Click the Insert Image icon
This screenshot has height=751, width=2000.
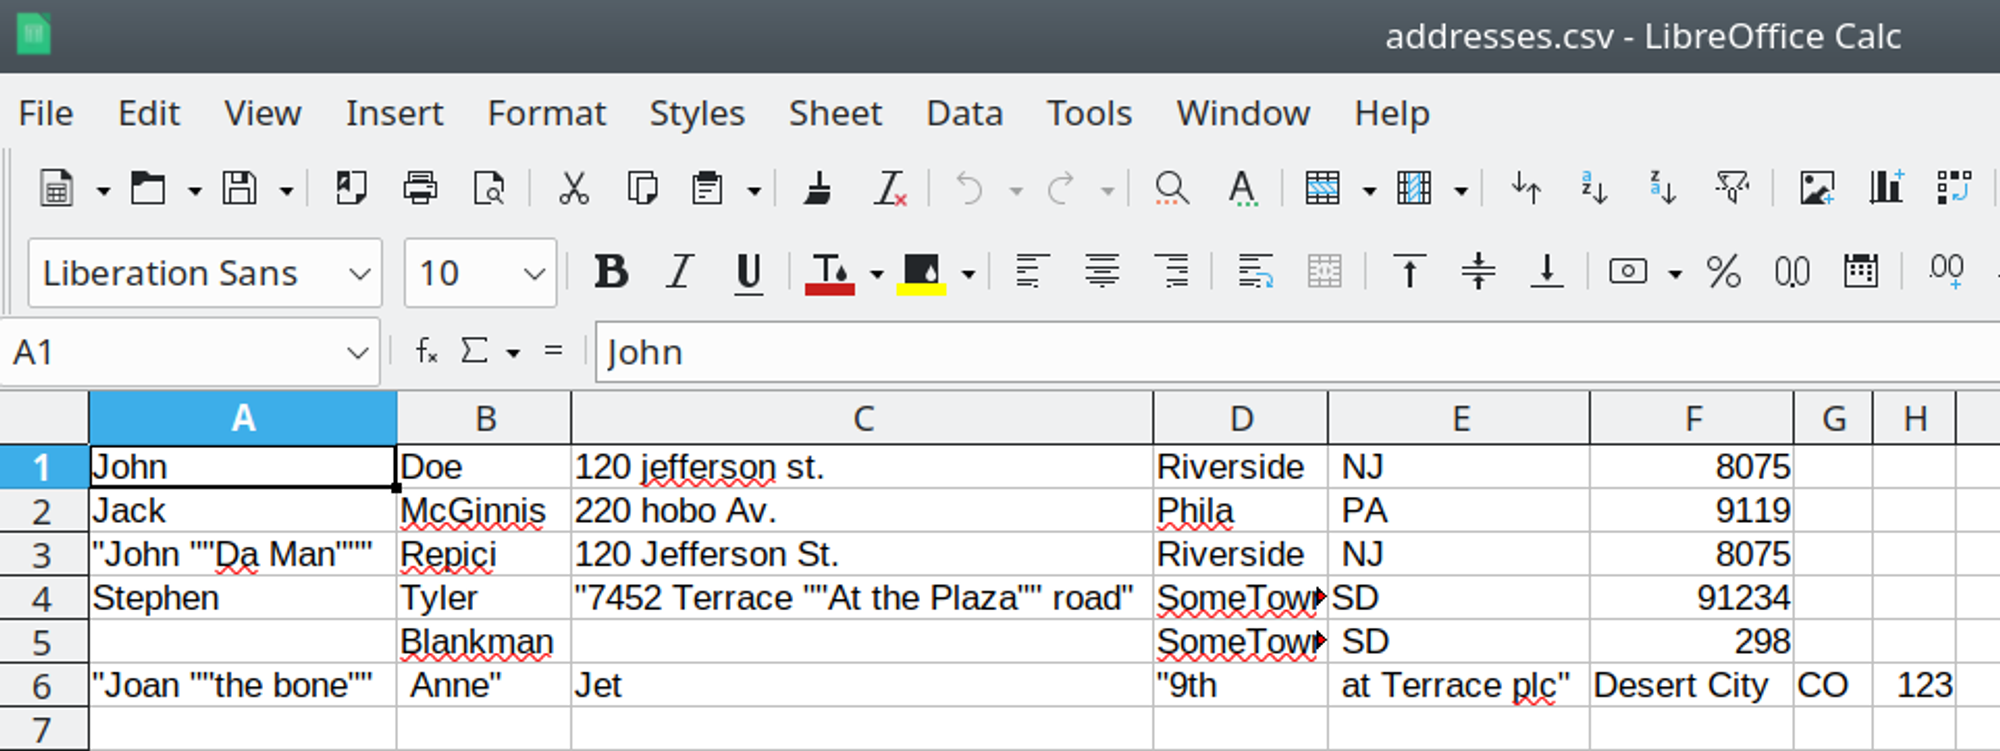tap(1817, 188)
